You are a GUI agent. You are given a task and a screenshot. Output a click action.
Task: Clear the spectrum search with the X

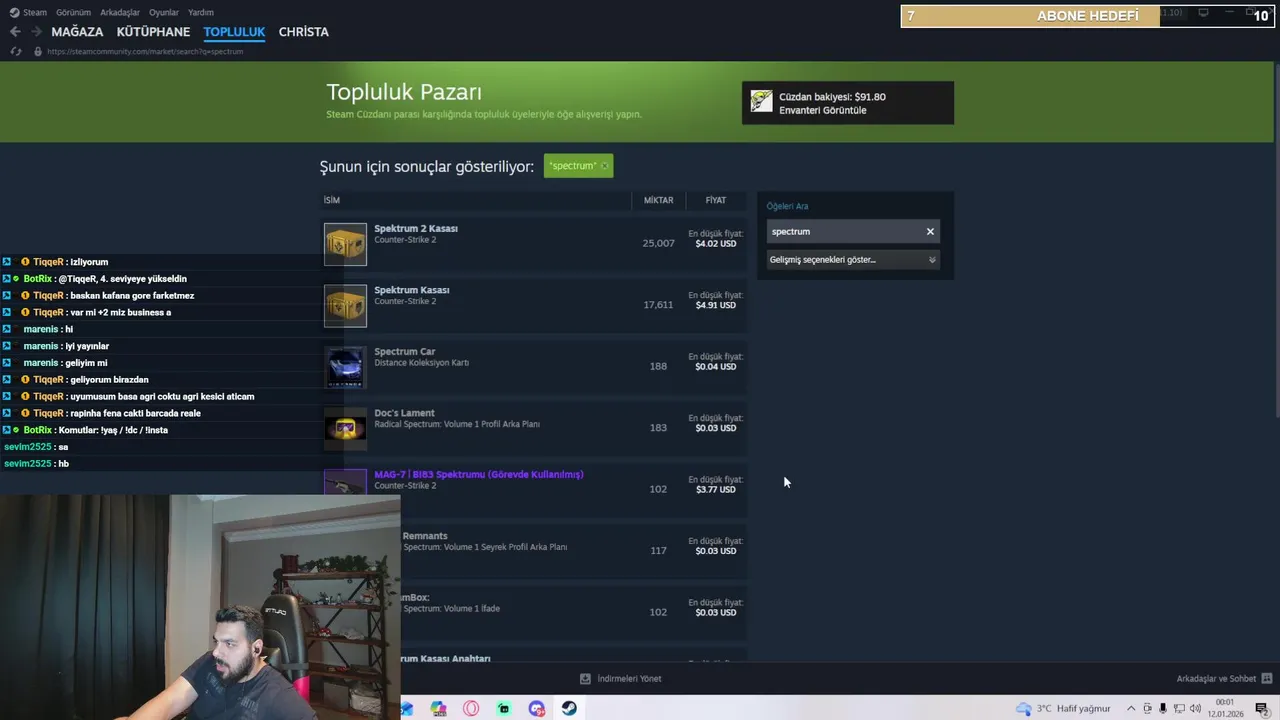(x=930, y=232)
